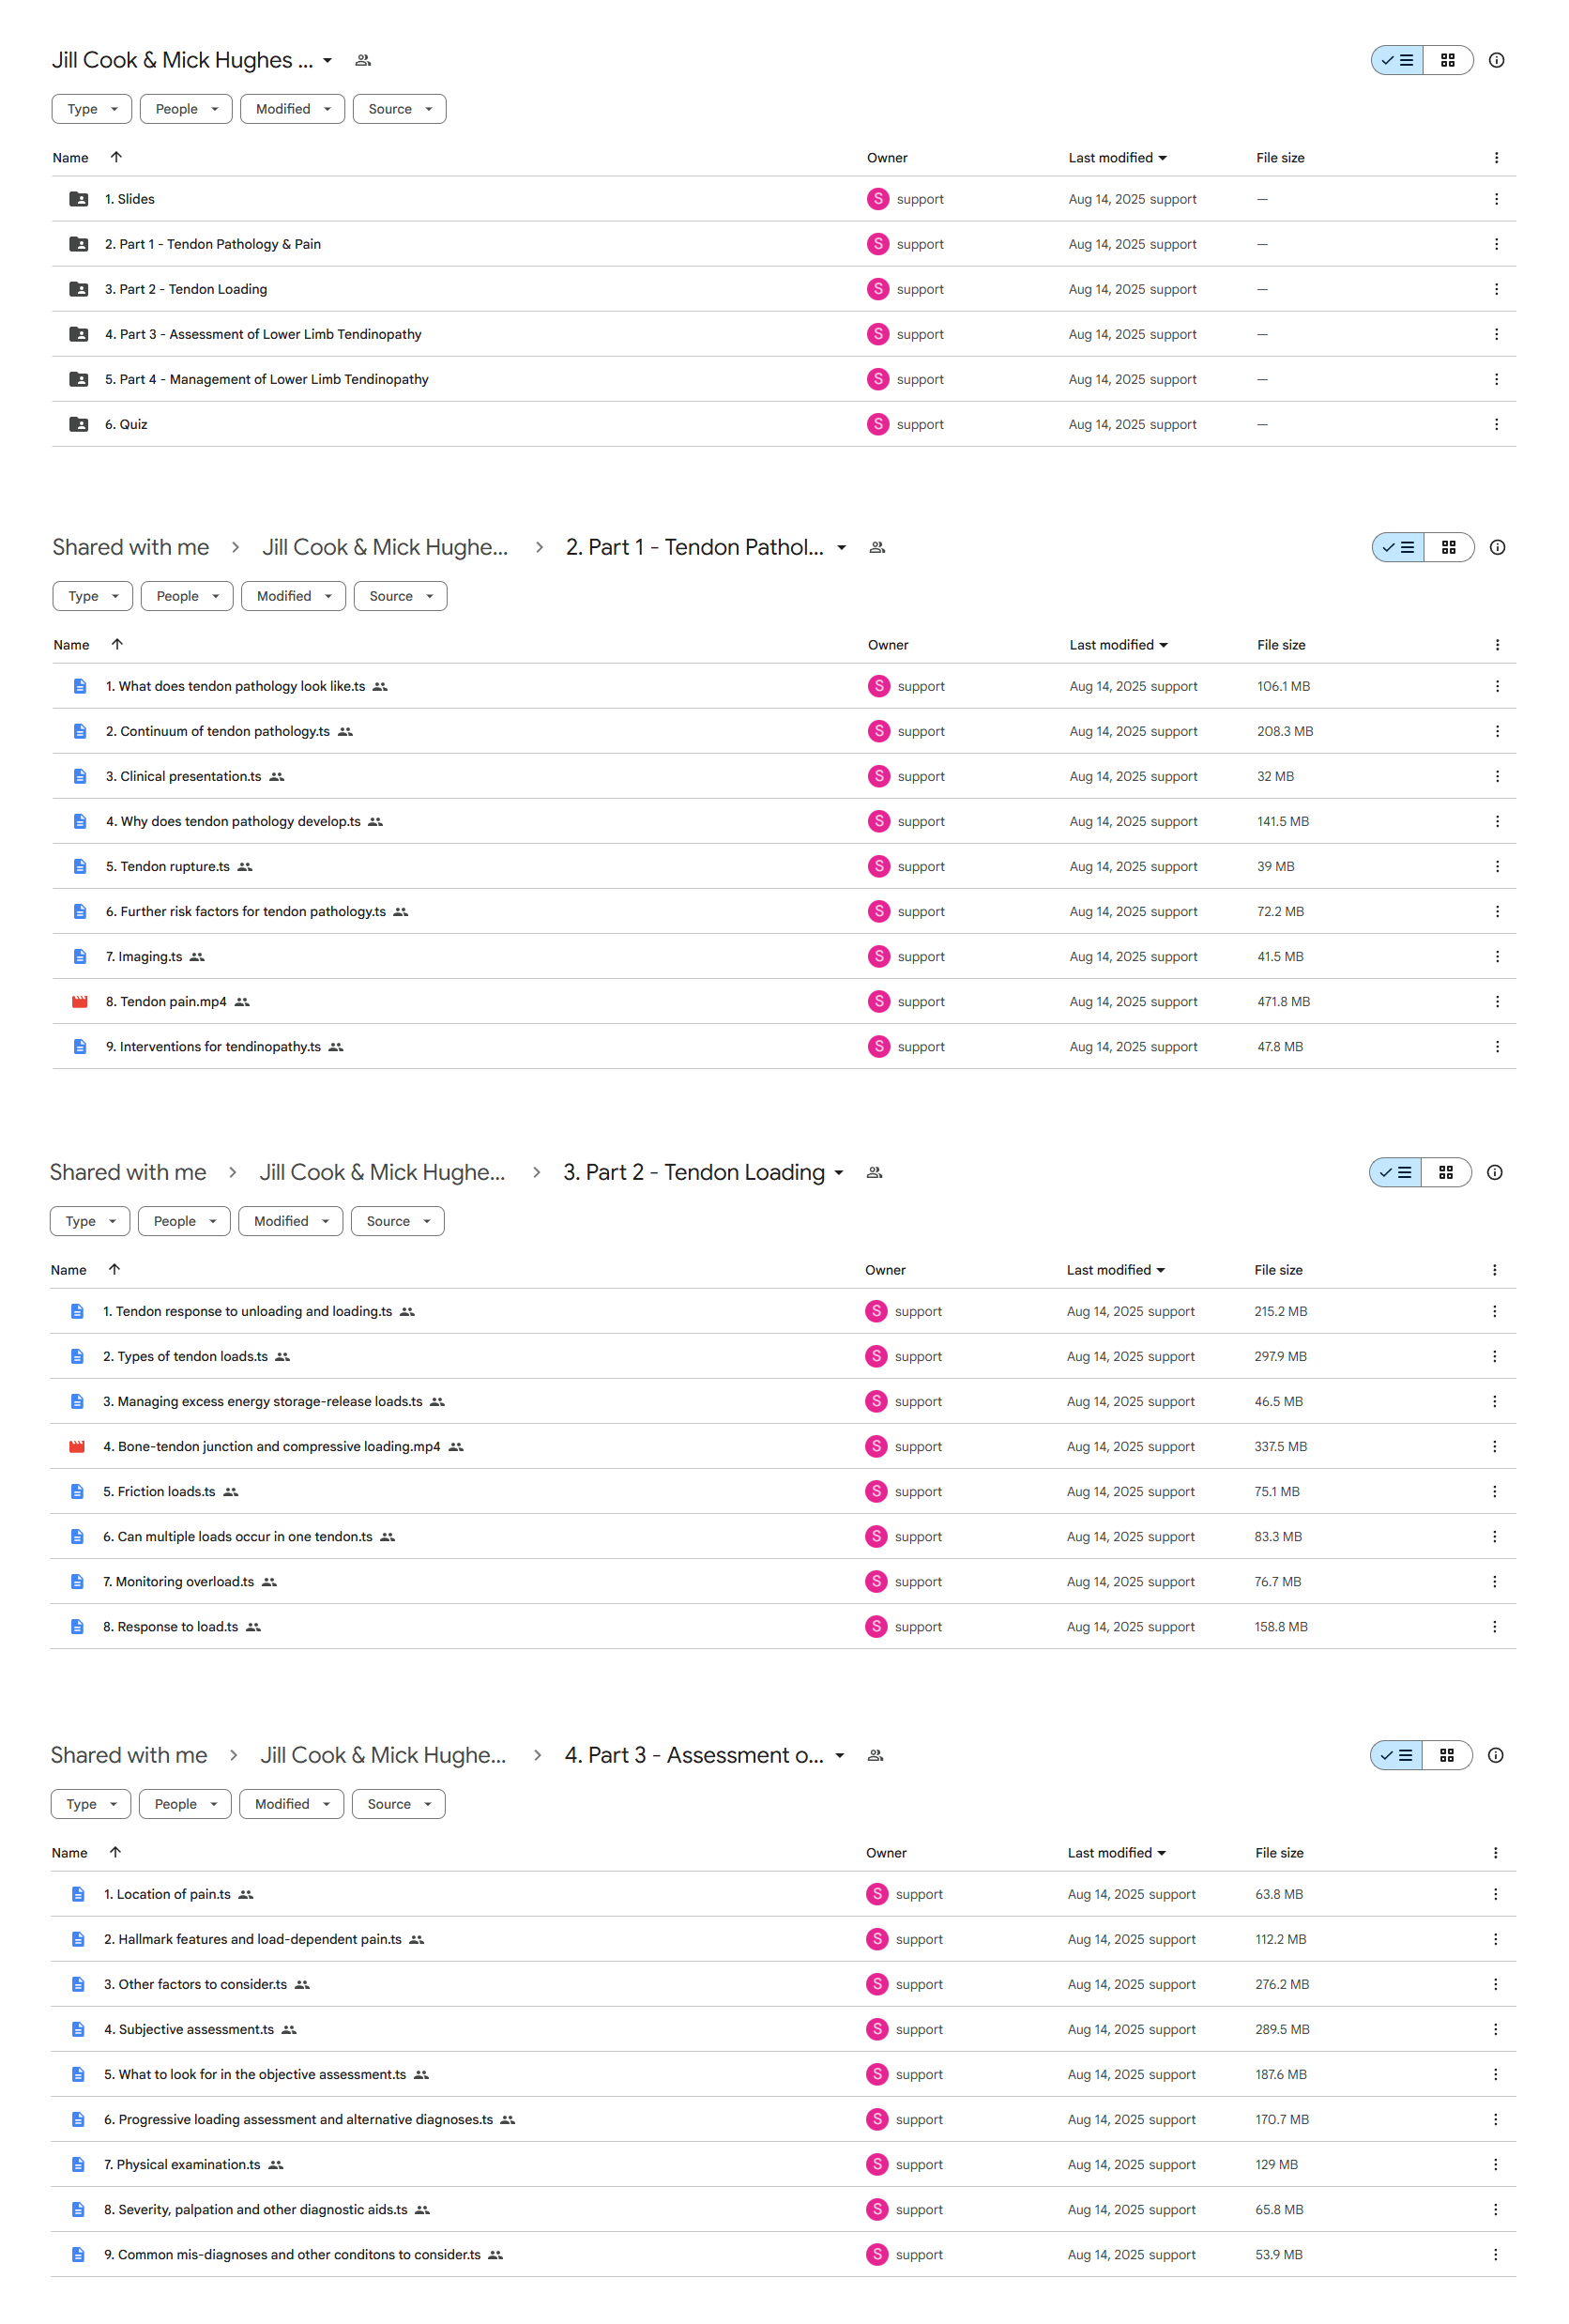Open more actions for '8. Response to load.ts'
Screen dimensions: 1569x2324
pyautogui.click(x=1494, y=1626)
